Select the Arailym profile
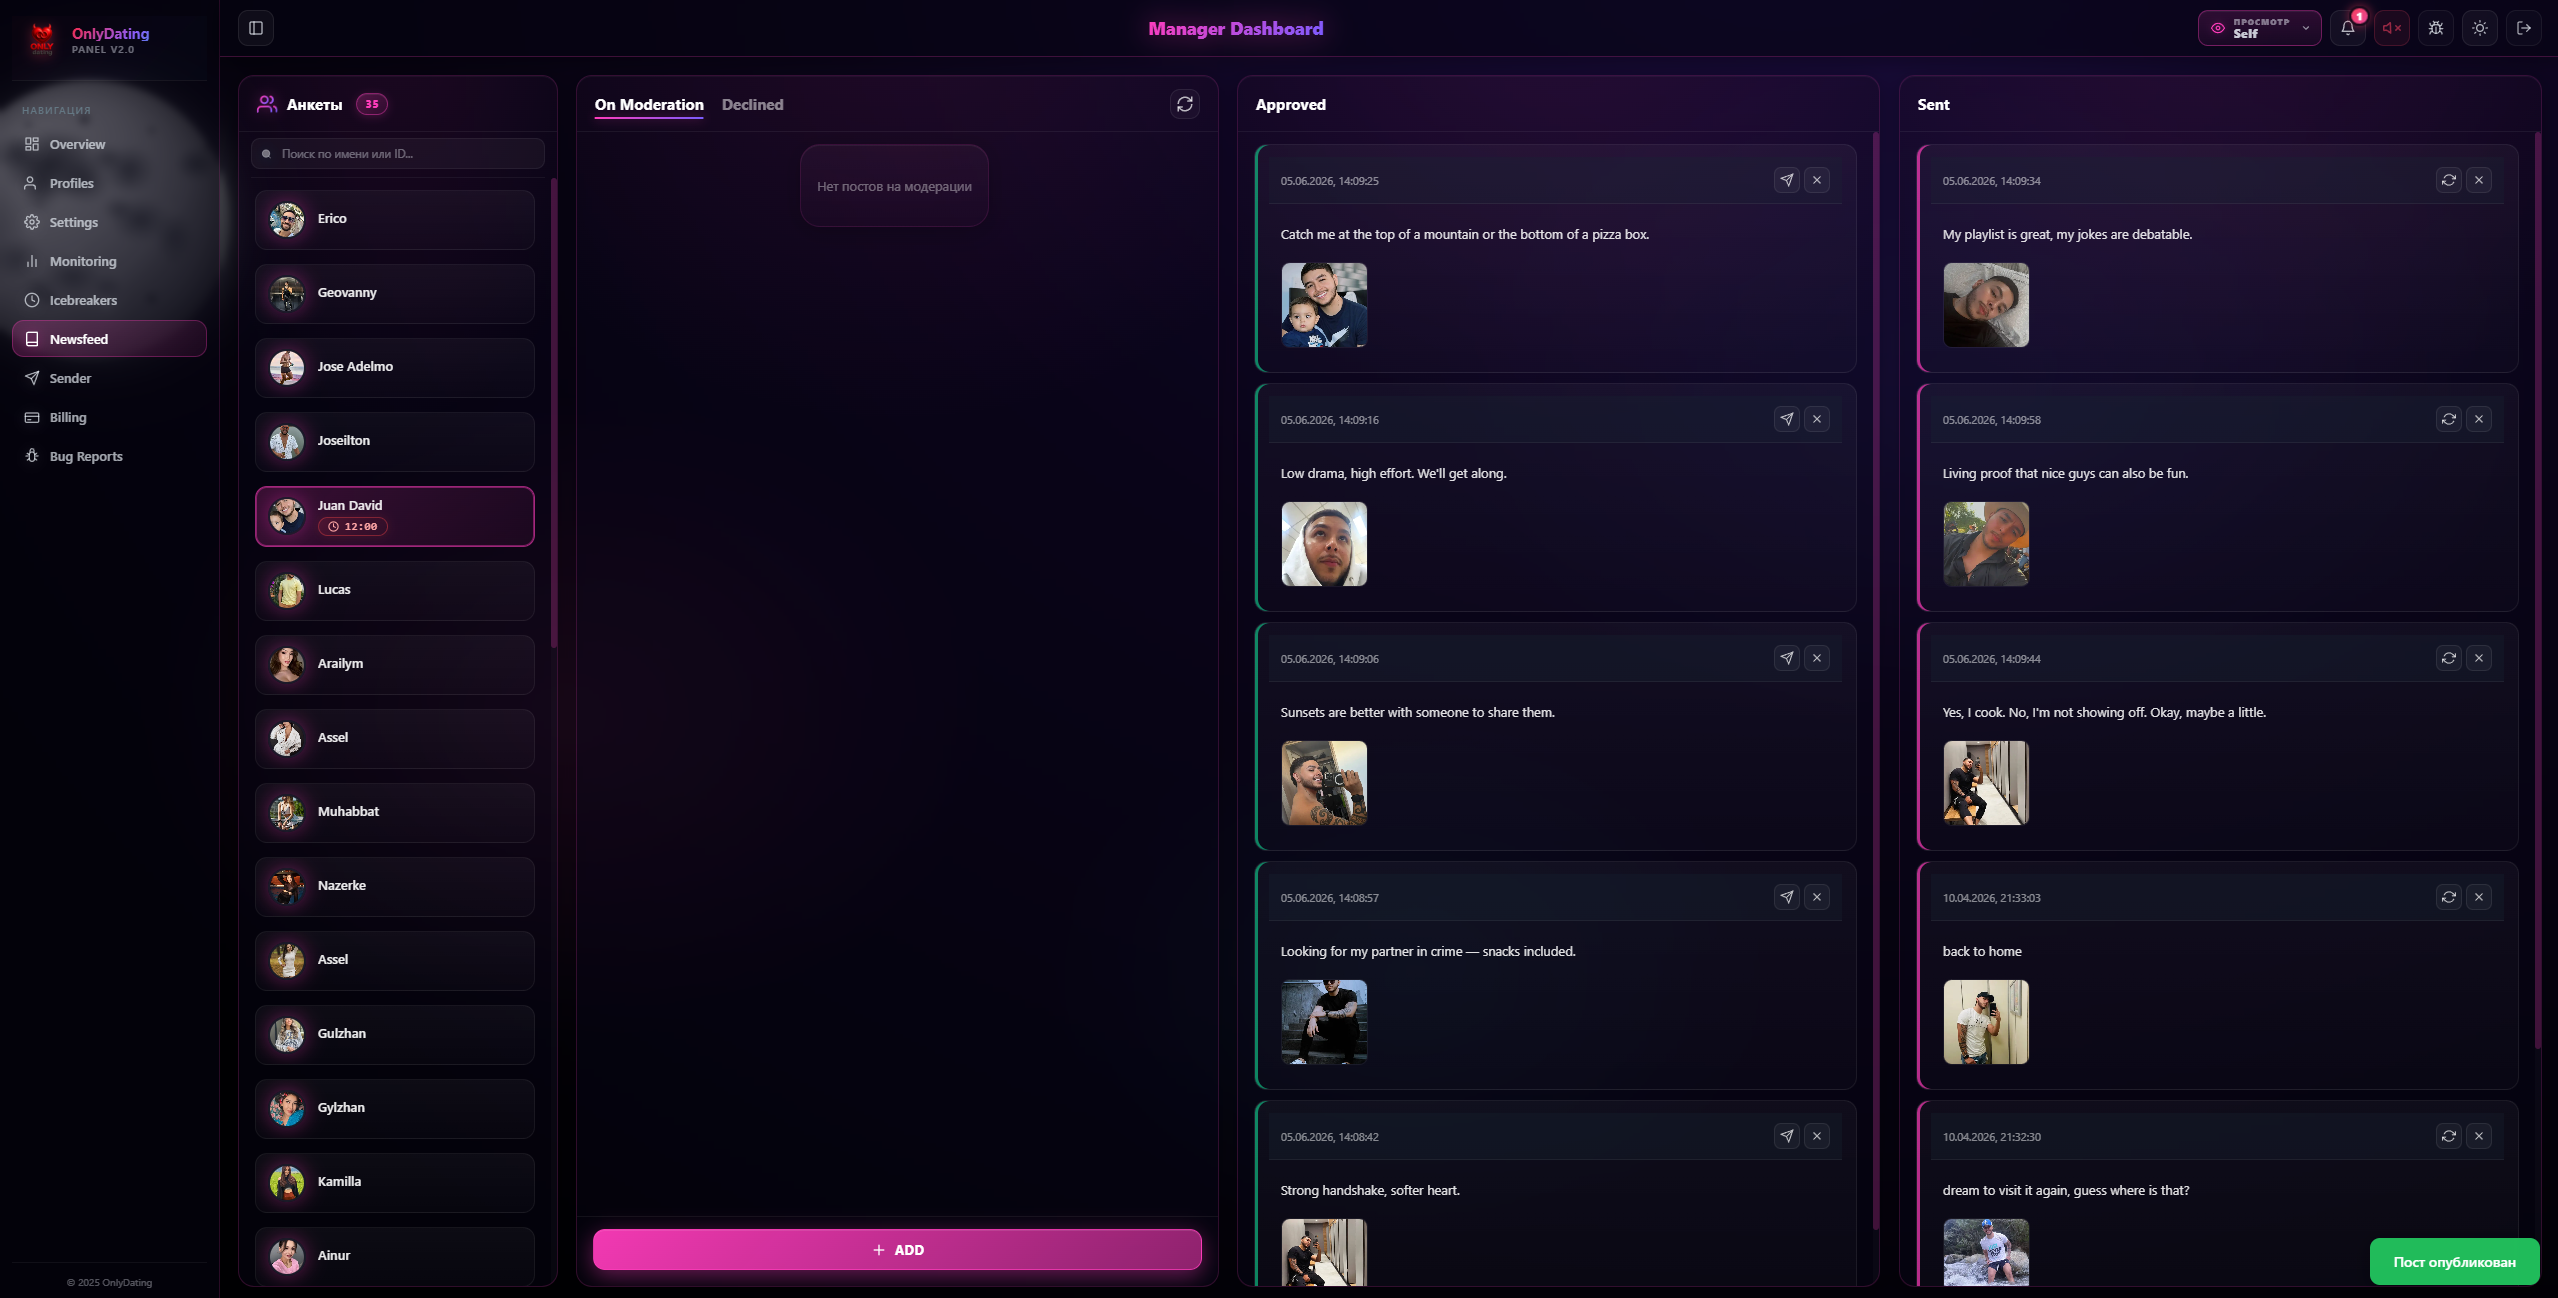 [x=395, y=664]
